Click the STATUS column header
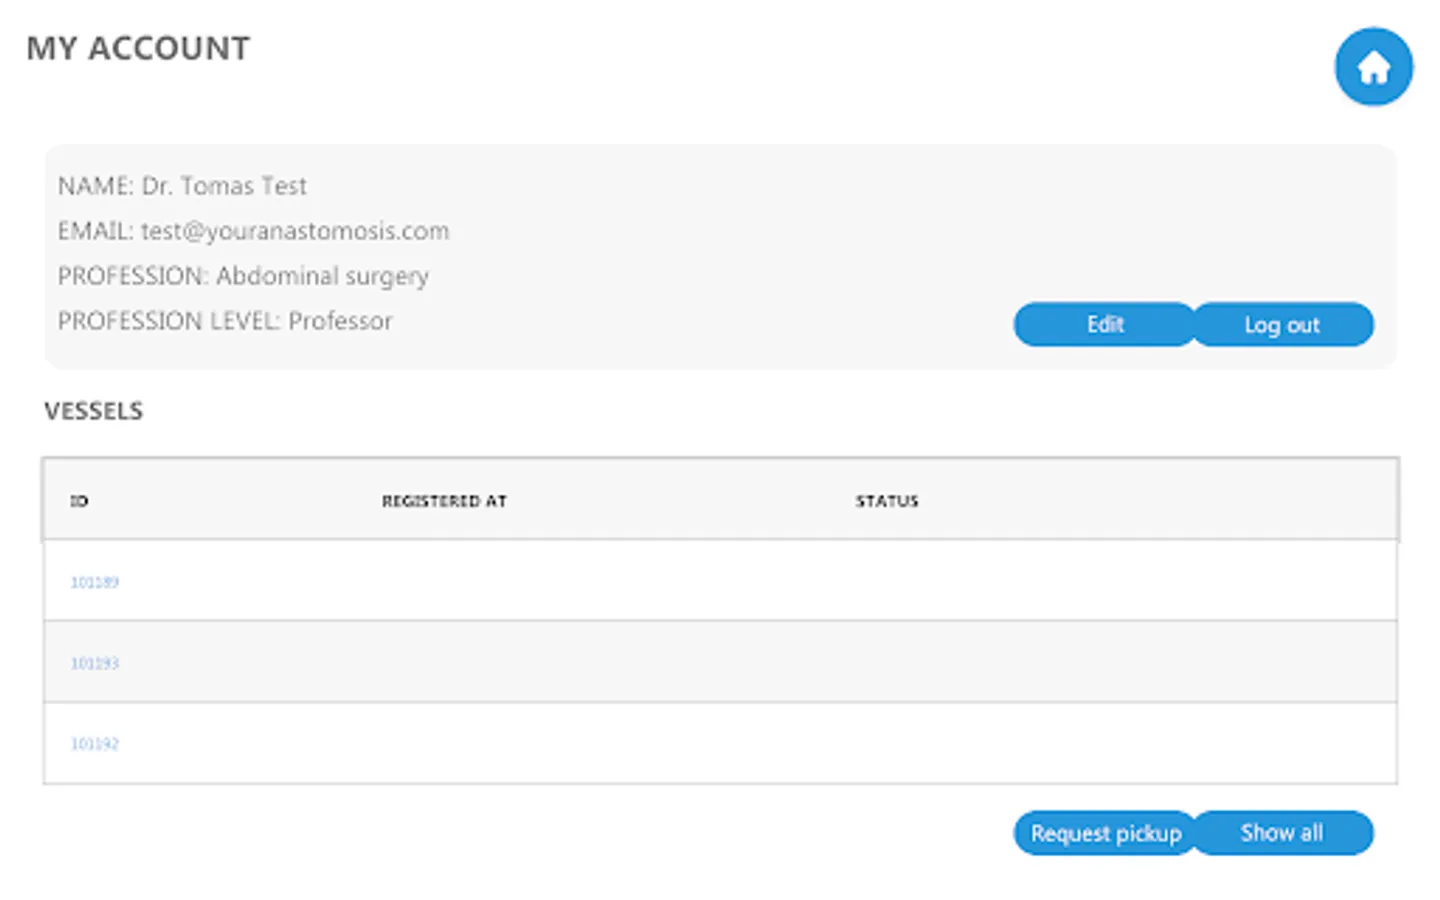The height and width of the screenshot is (900, 1440). pyautogui.click(x=887, y=501)
